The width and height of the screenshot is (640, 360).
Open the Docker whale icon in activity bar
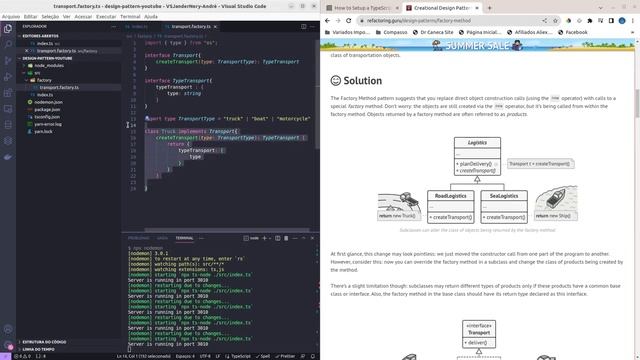8,157
